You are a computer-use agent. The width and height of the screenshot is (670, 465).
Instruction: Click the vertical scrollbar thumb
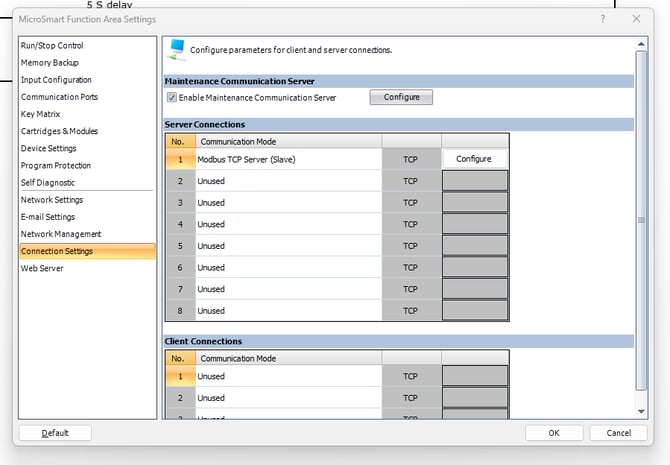[x=641, y=220]
